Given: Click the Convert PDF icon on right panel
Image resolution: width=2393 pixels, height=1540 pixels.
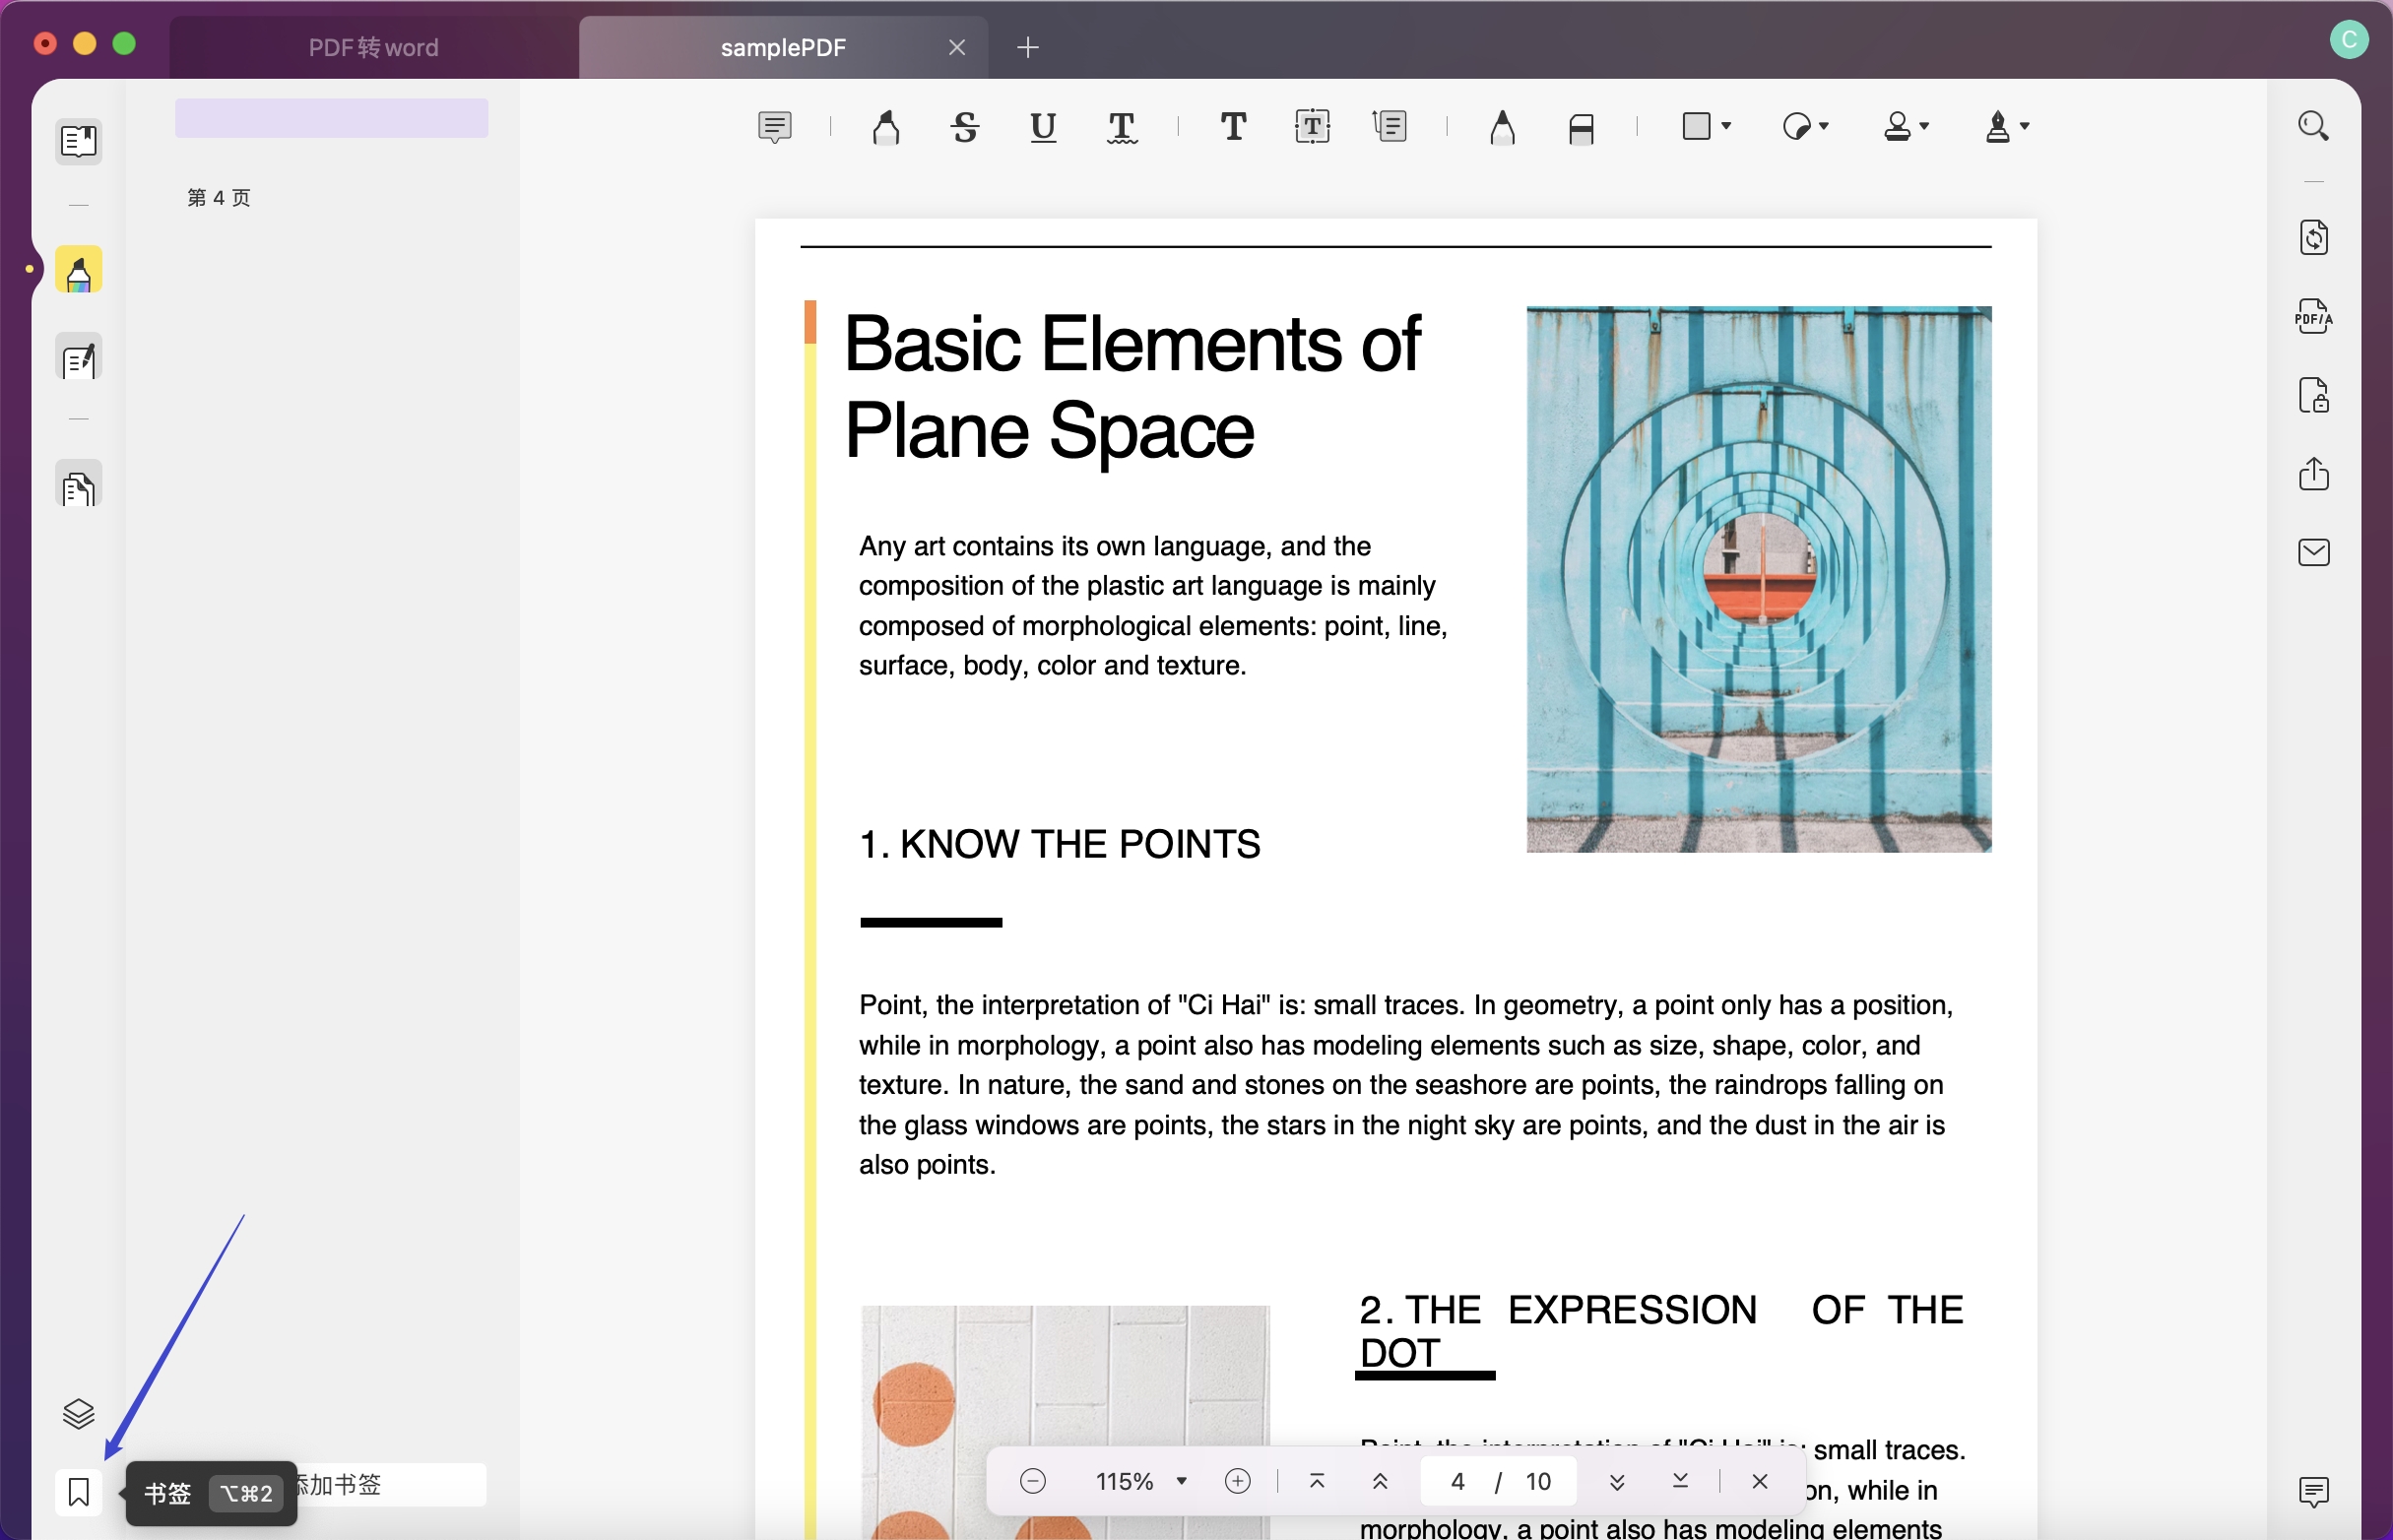Looking at the screenshot, I should [2313, 237].
